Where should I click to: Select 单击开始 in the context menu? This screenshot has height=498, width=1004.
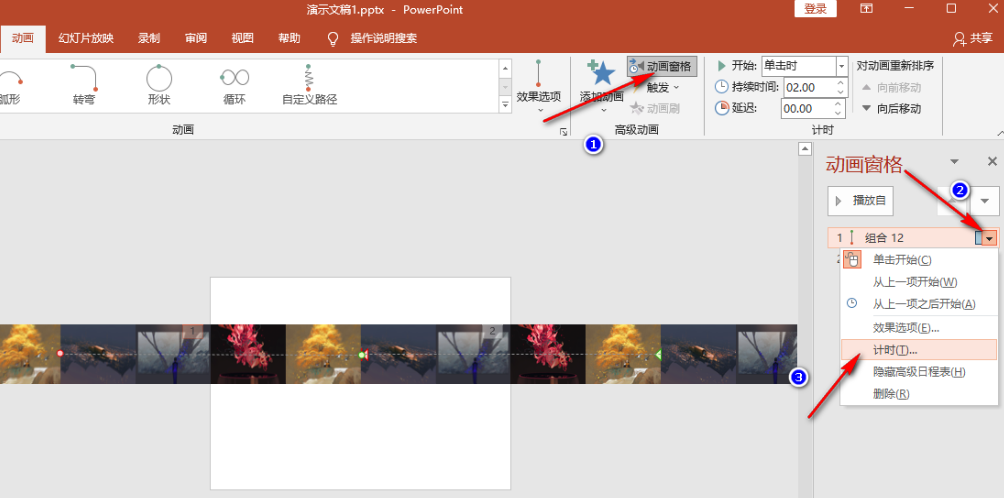tap(902, 260)
